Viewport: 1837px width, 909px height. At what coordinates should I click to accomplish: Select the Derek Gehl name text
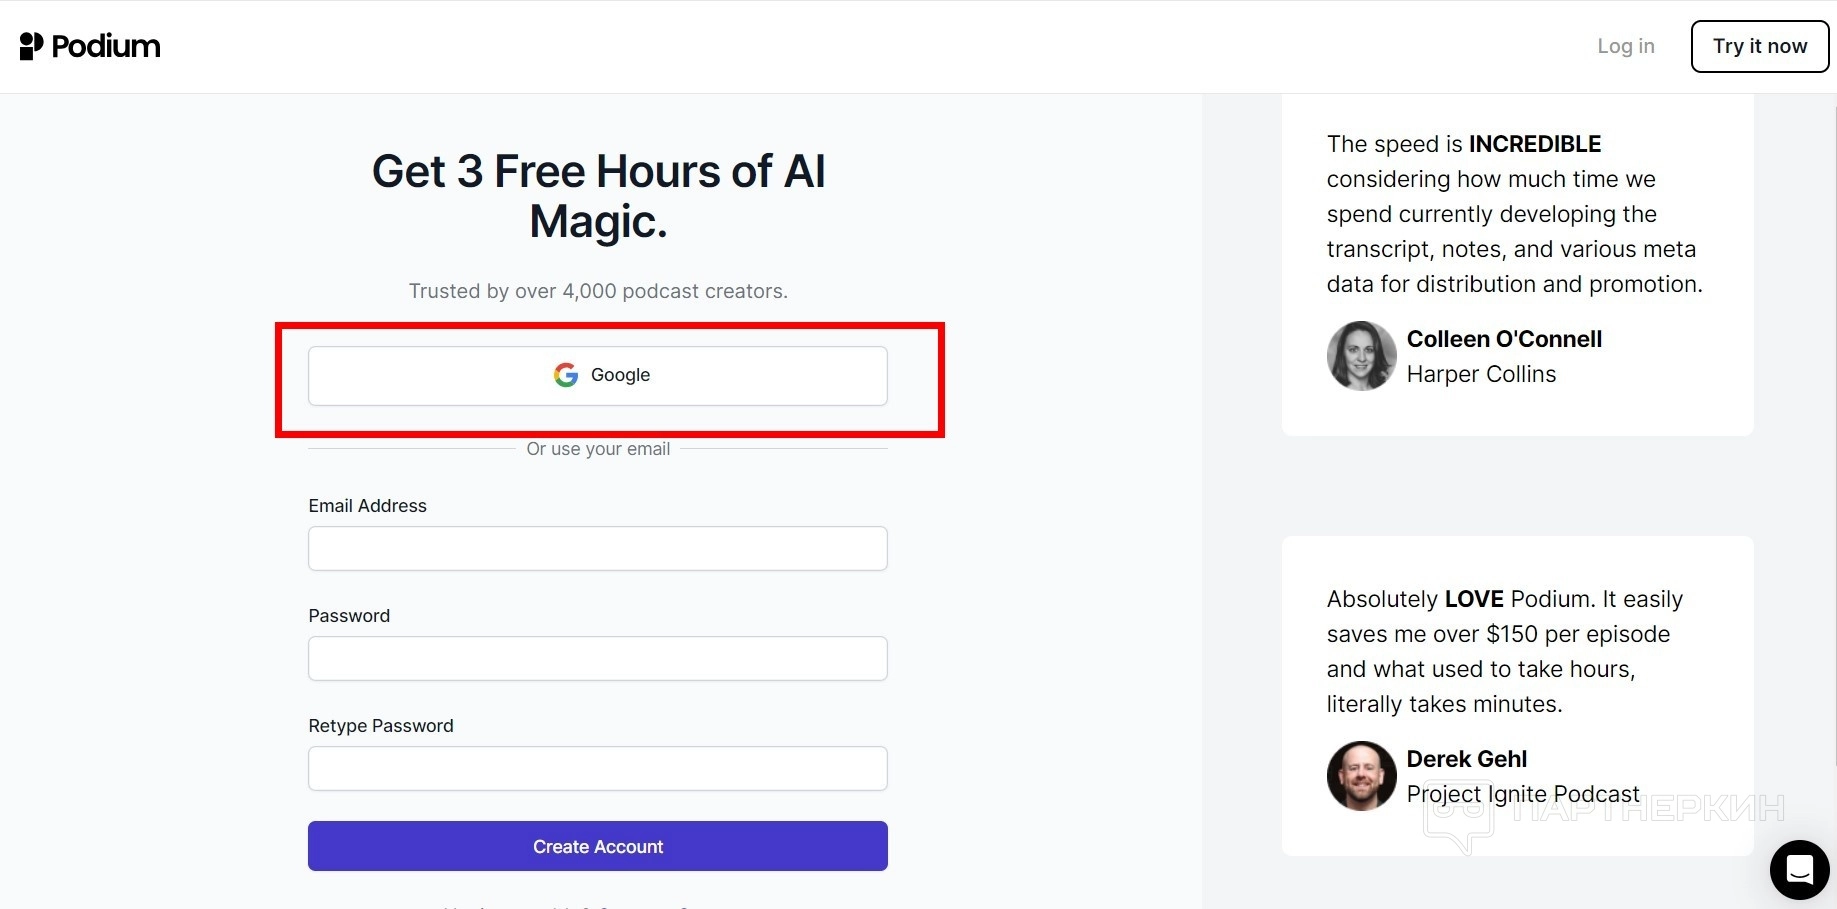click(x=1466, y=759)
